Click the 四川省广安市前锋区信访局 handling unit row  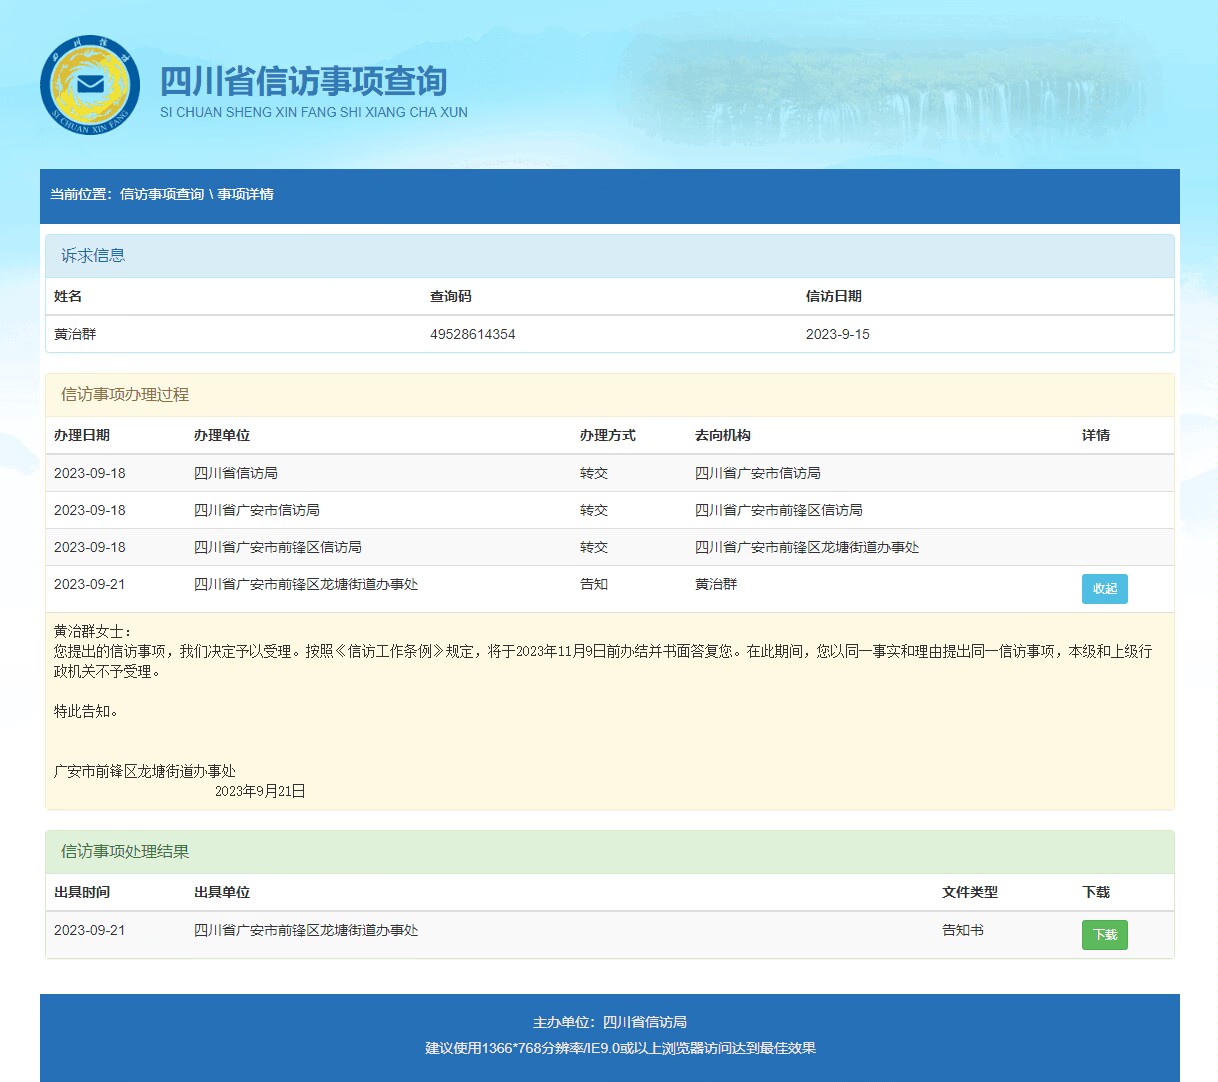point(278,547)
